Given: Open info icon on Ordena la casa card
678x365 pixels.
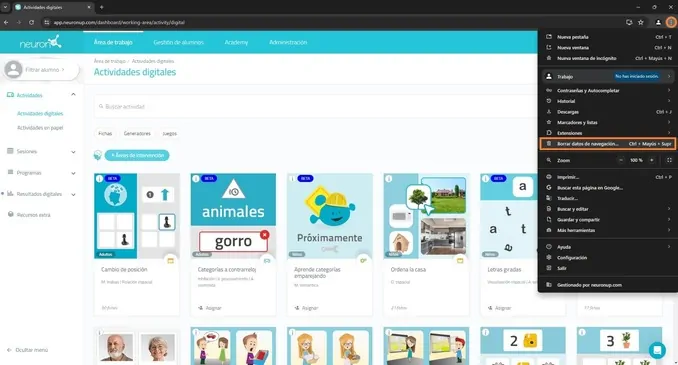Looking at the screenshot, I should (x=389, y=179).
